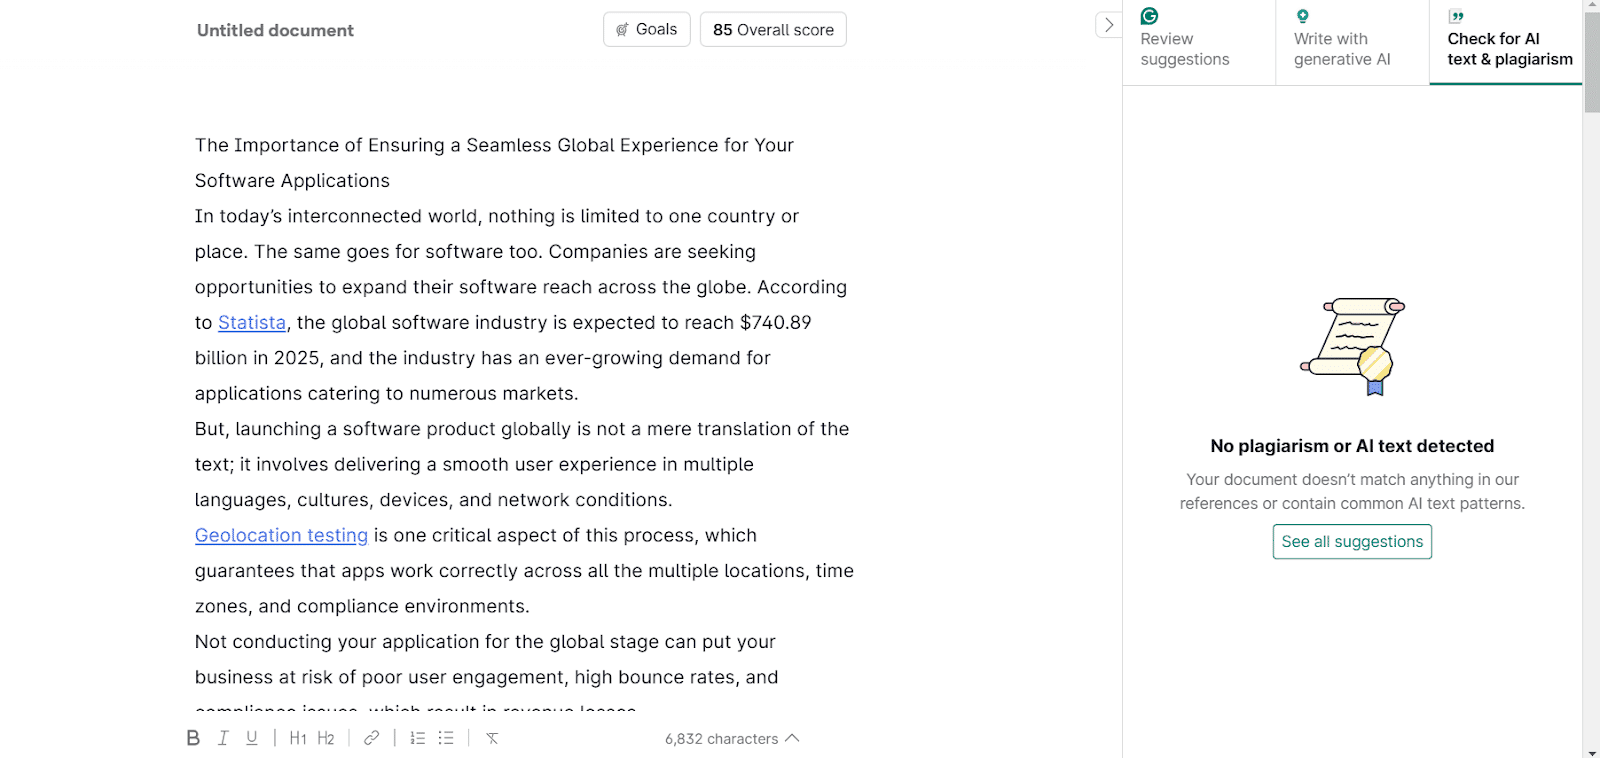Viewport: 1600px width, 758px height.
Task: Create a numbered list
Action: (418, 738)
